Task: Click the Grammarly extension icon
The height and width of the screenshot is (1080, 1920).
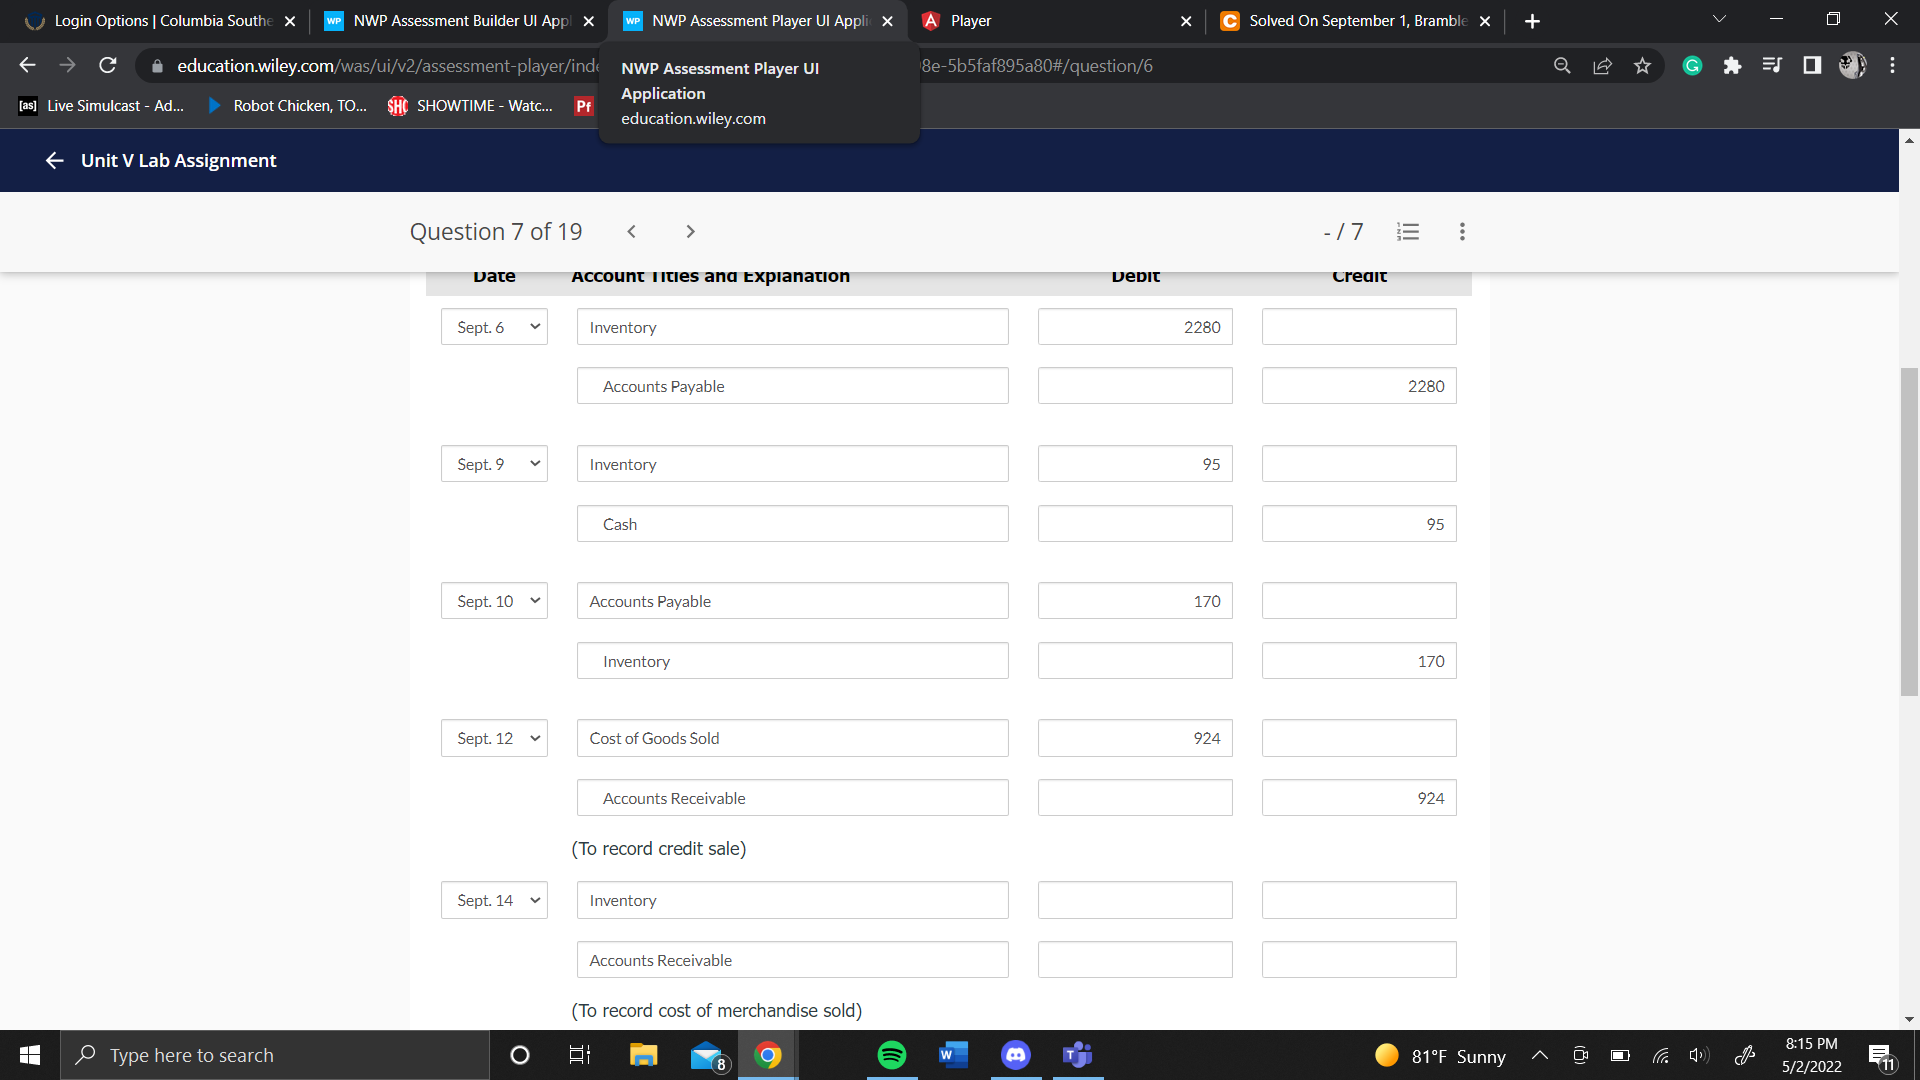Action: point(1692,66)
